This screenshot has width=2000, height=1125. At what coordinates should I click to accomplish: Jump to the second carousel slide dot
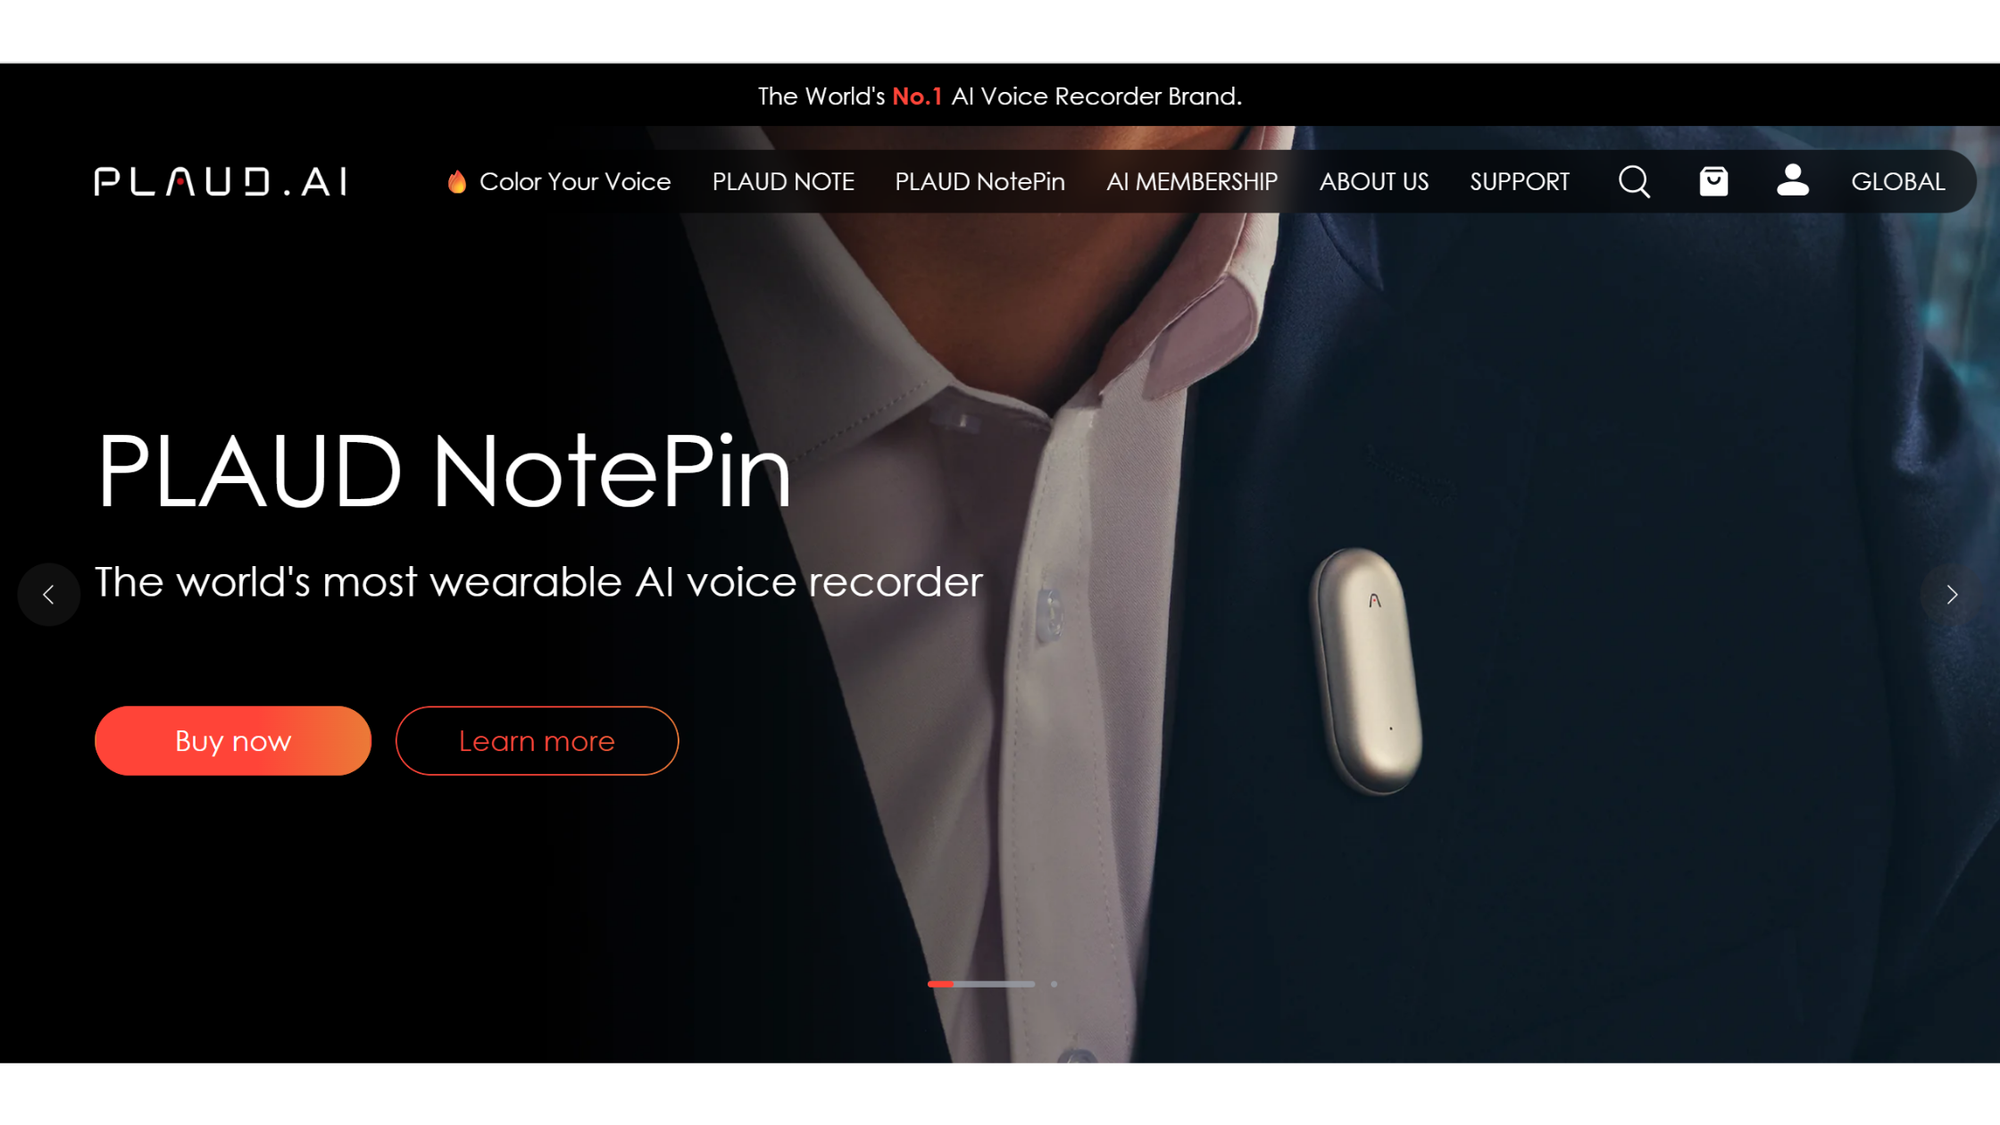[x=1054, y=984]
